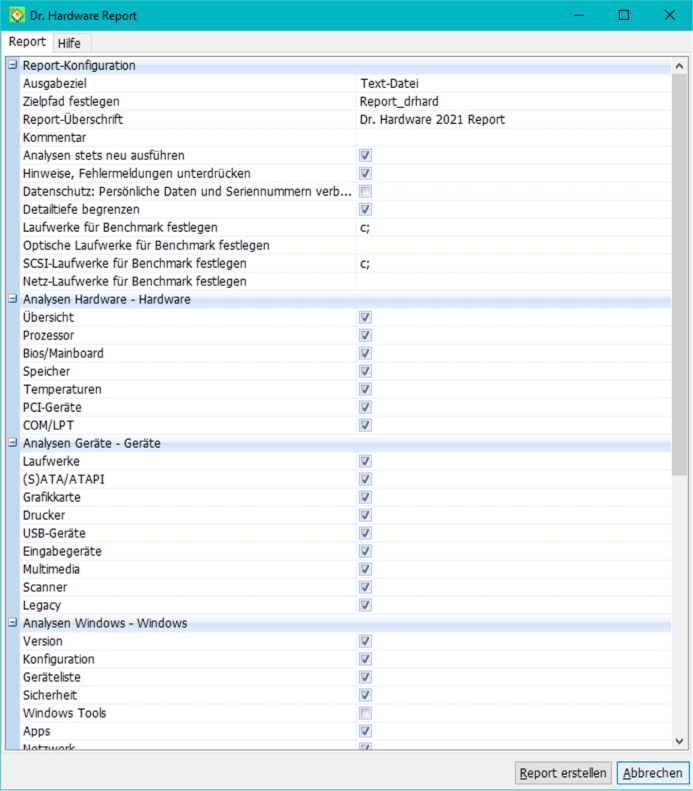The image size is (693, 791).
Task: Collapse the Analysen Hardware section
Action: pyautogui.click(x=13, y=300)
